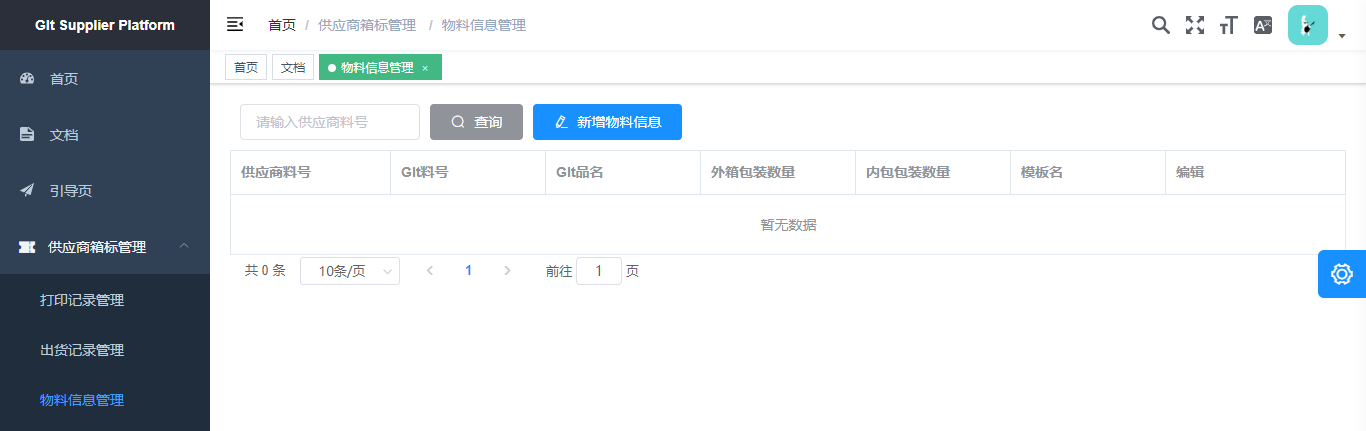Open the 10条/页 page size dropdown
The image size is (1366, 431).
tap(349, 271)
